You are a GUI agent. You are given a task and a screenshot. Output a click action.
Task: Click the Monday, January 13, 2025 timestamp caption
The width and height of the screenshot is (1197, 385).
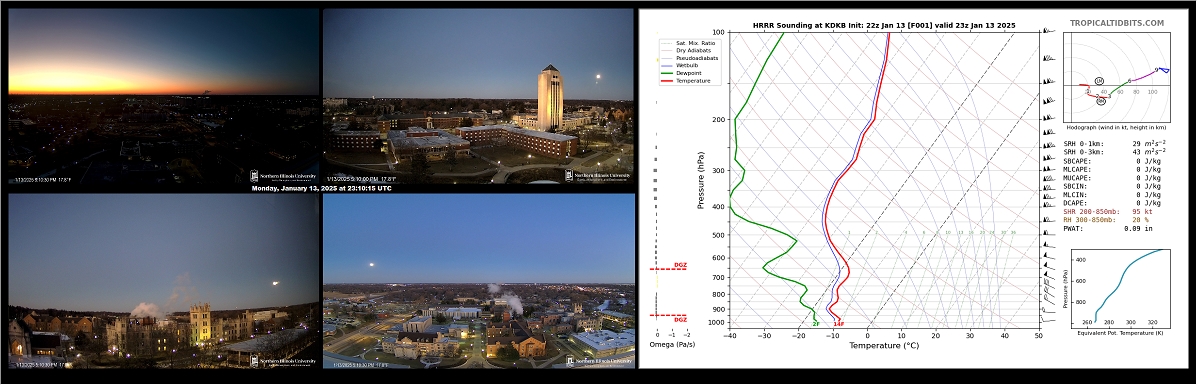pos(321,188)
